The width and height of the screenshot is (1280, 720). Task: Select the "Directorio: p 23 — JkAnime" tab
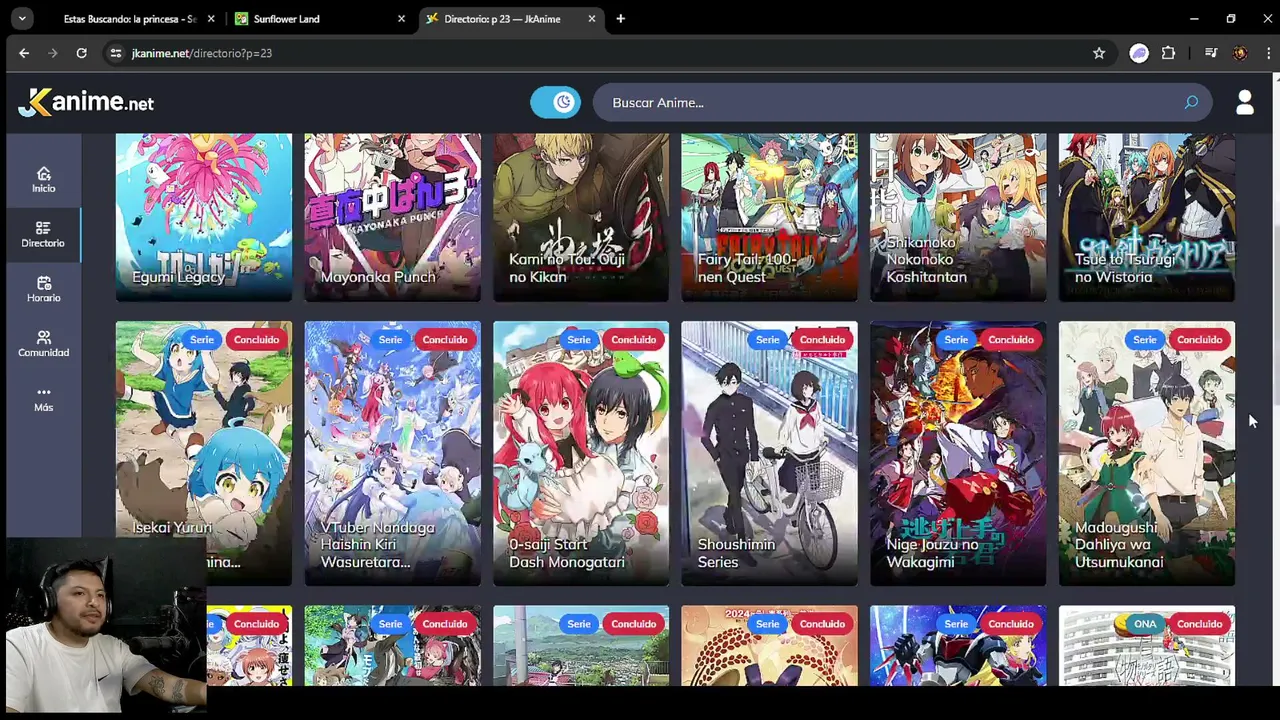click(511, 18)
